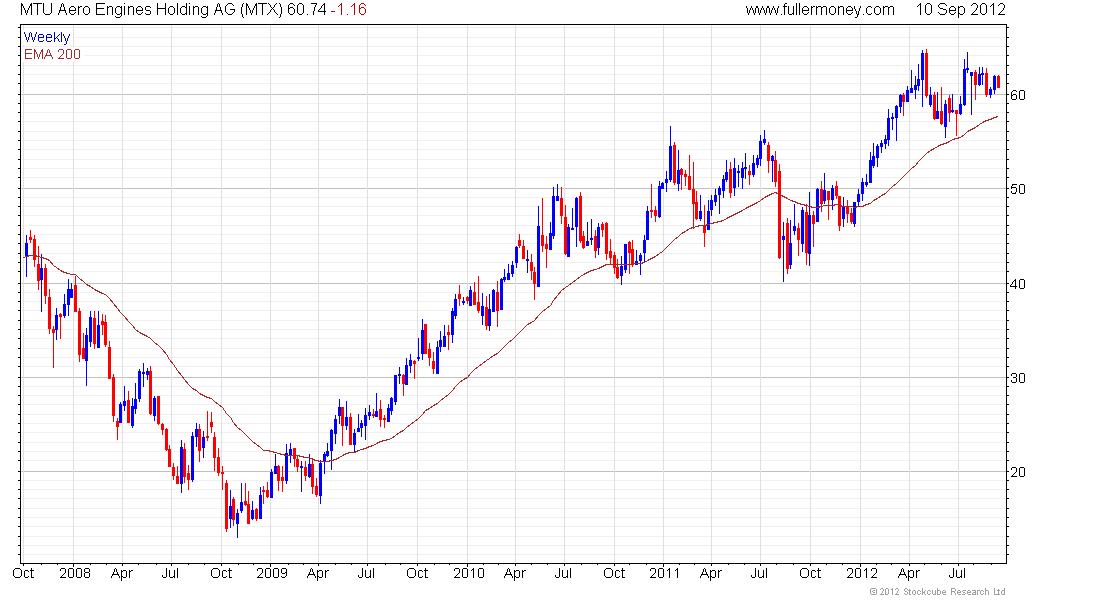
Task: Click the 60.74 last price value
Action: (307, 10)
